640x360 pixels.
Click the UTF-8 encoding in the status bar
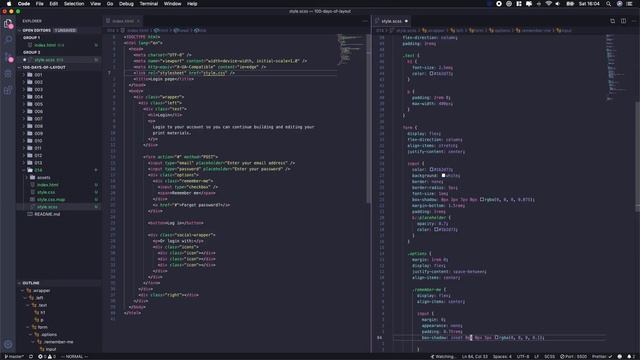coord(523,357)
